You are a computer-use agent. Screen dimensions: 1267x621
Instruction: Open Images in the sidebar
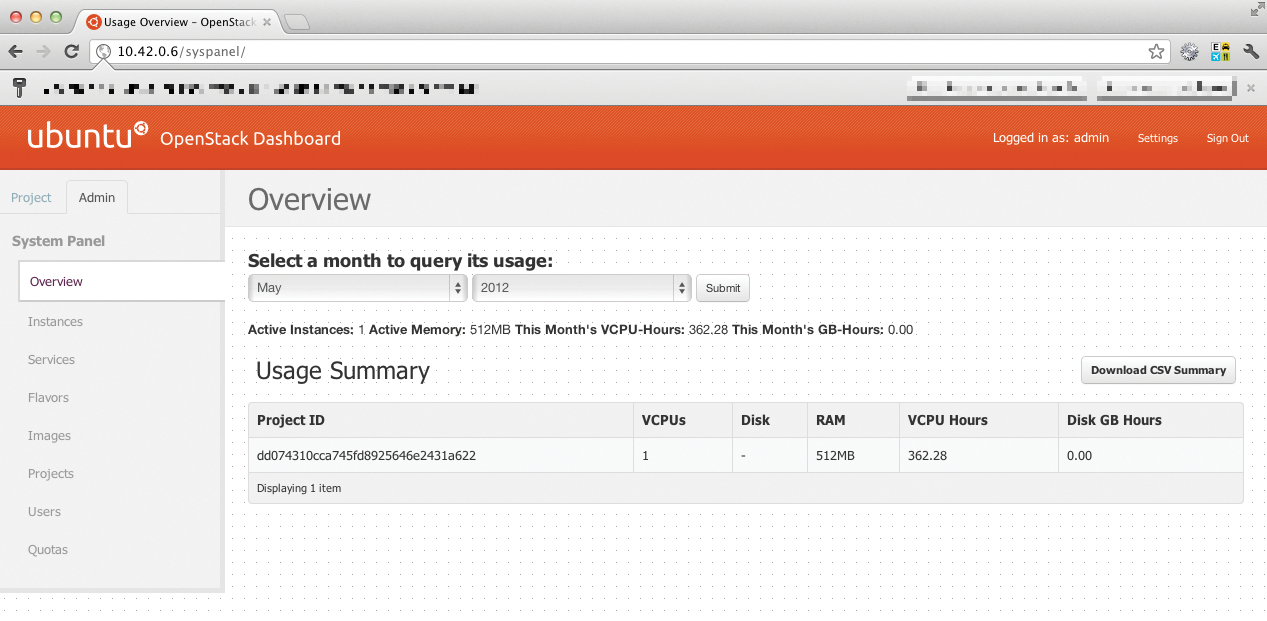point(49,435)
